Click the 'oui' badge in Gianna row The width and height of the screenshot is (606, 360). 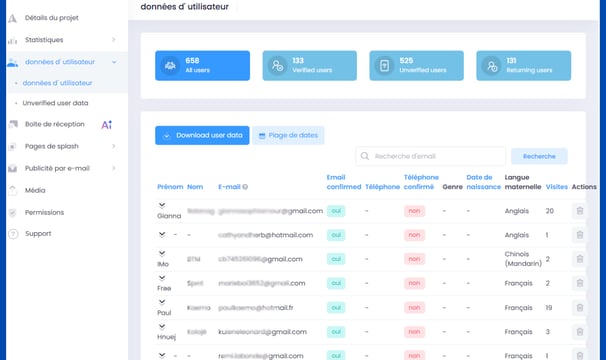click(x=336, y=211)
